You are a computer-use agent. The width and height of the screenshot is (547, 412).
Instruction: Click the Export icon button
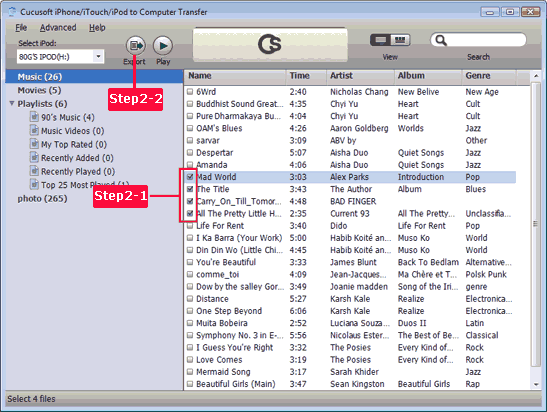point(136,45)
